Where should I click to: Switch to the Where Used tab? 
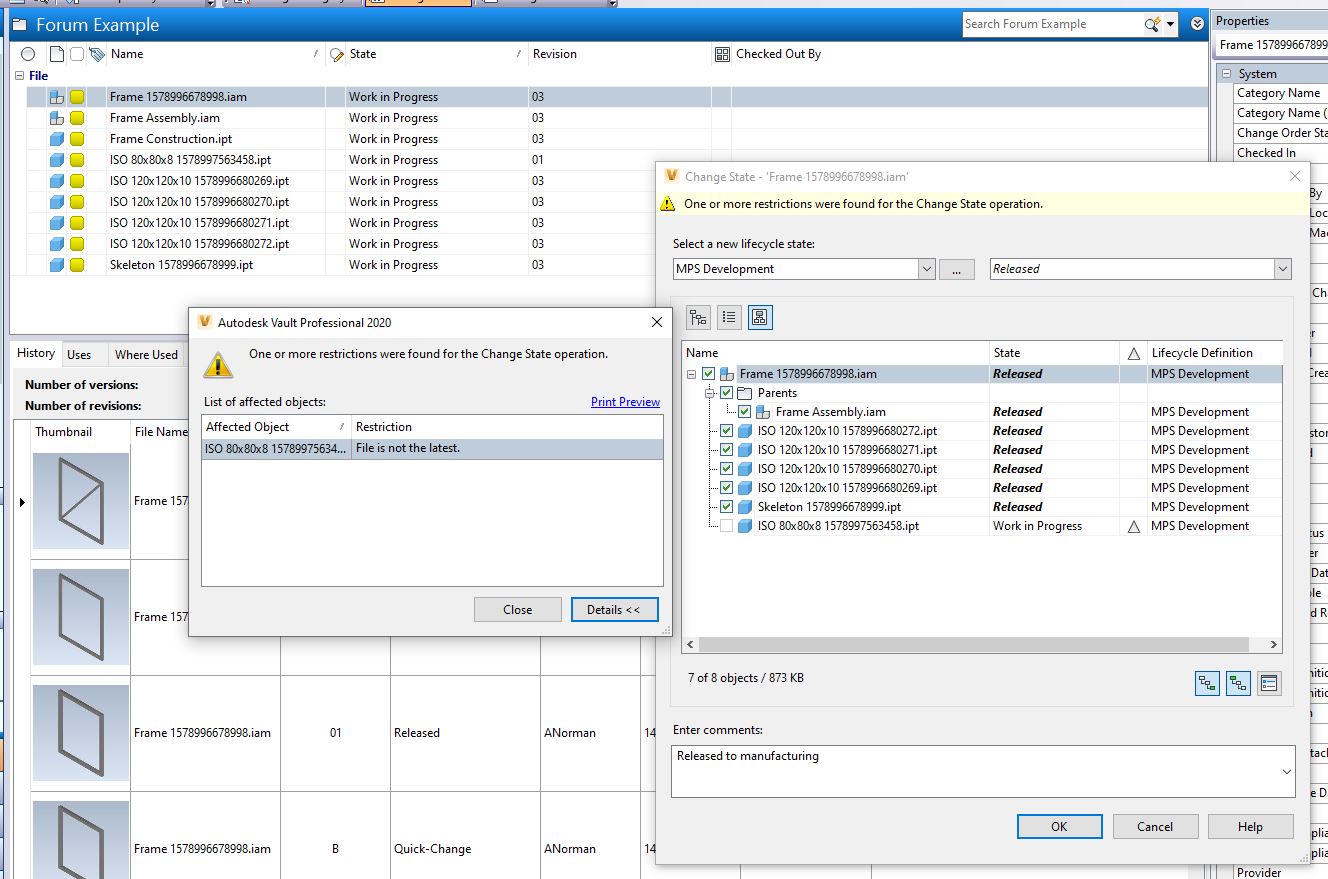(147, 354)
